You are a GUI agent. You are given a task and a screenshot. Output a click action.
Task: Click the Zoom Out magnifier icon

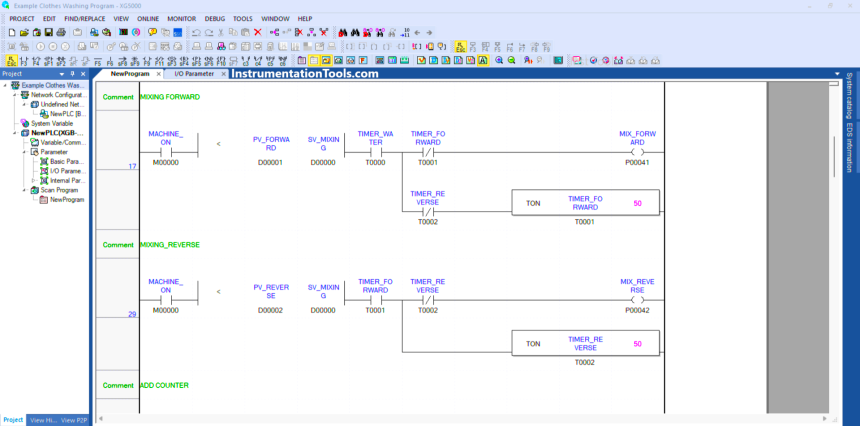tap(511, 60)
